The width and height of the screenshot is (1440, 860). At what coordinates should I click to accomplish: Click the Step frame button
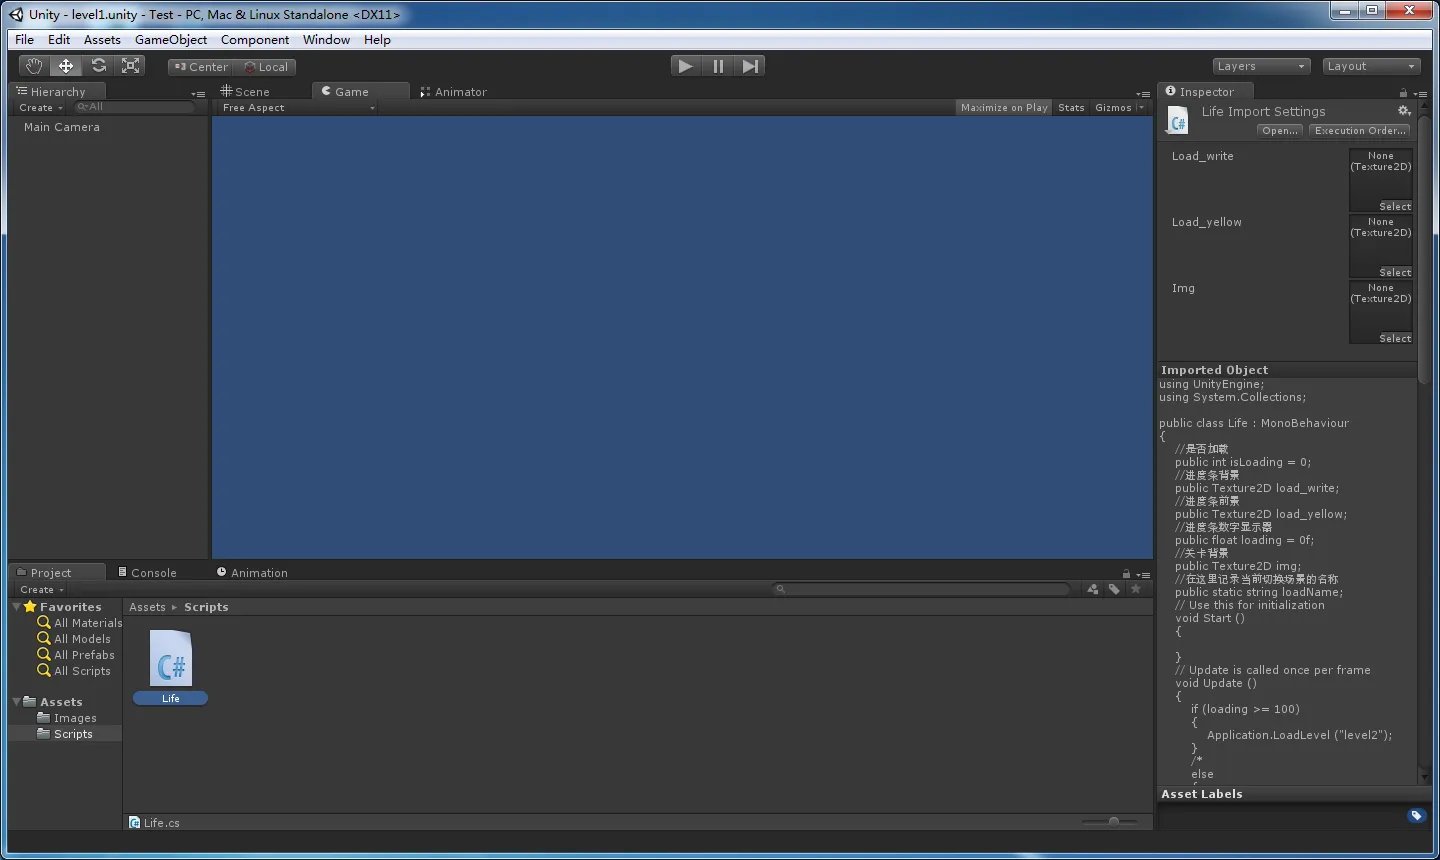(x=750, y=66)
